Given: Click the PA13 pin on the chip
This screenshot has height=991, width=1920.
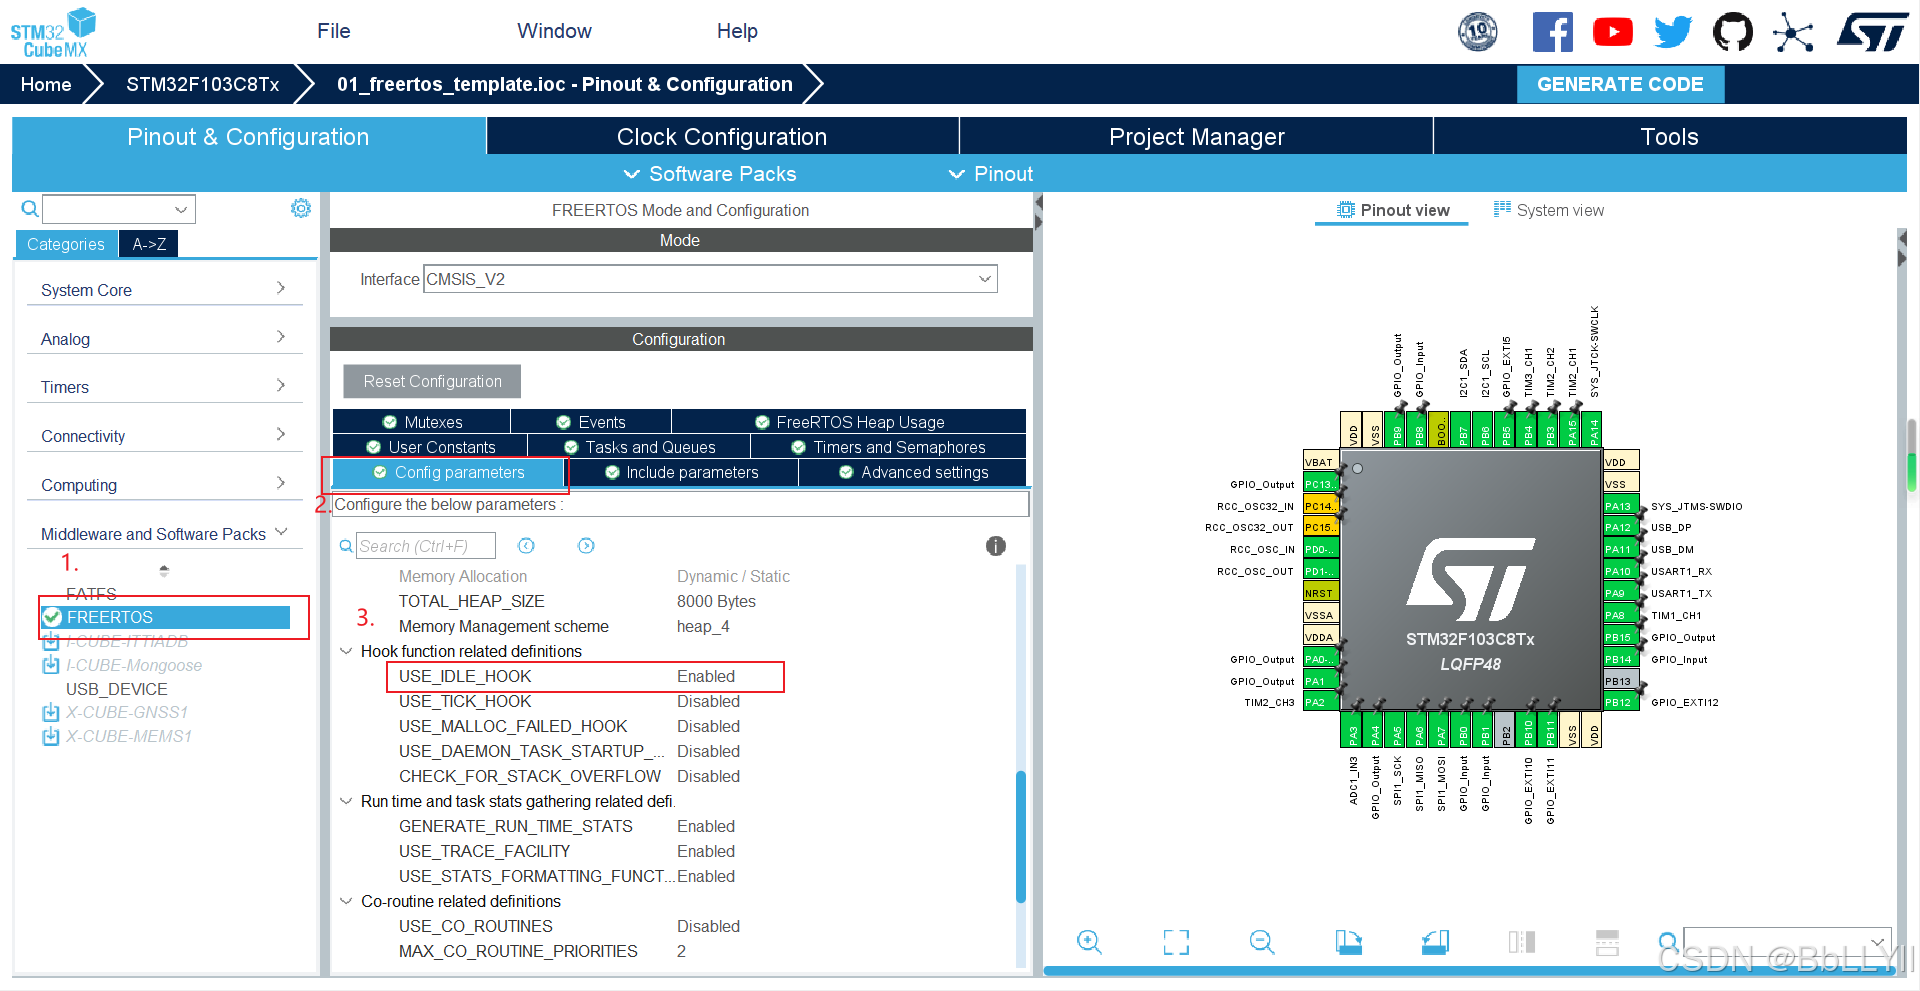Looking at the screenshot, I should click(1621, 506).
